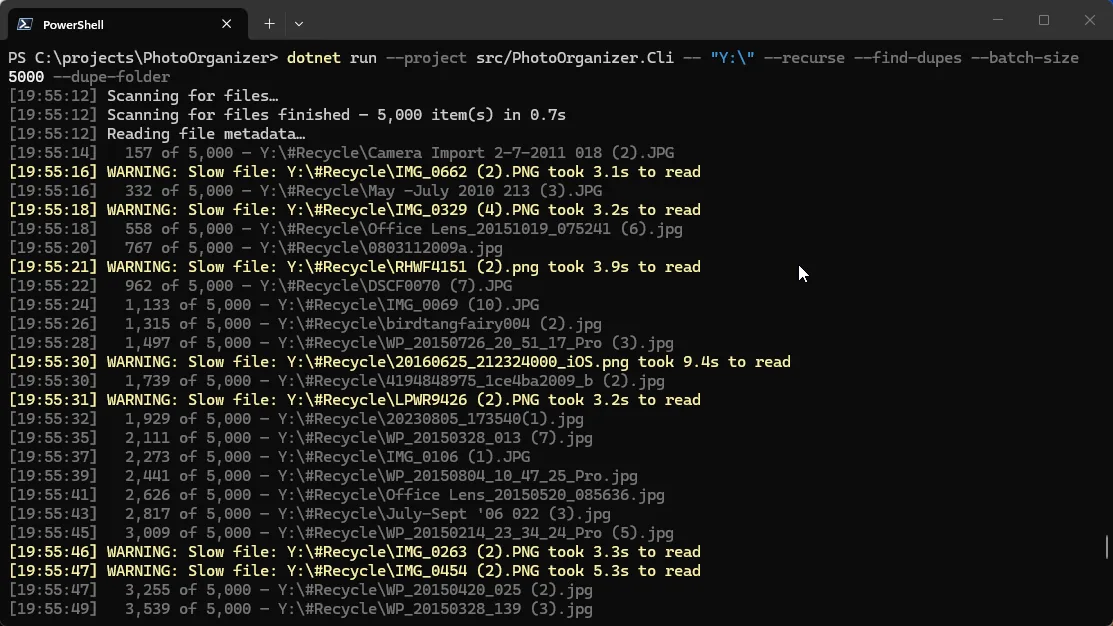
Task: Click the 'PS C:\projects\PhotoOrganizer>' prompt
Action: point(143,57)
